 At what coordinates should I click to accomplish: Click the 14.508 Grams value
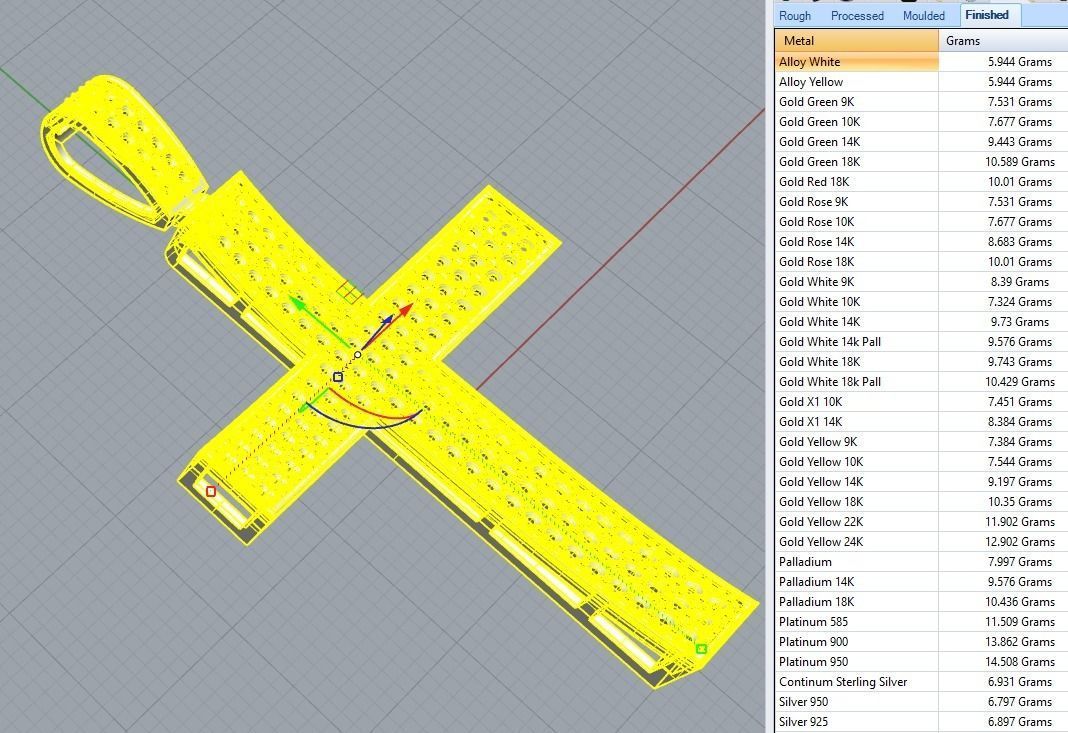click(1020, 661)
